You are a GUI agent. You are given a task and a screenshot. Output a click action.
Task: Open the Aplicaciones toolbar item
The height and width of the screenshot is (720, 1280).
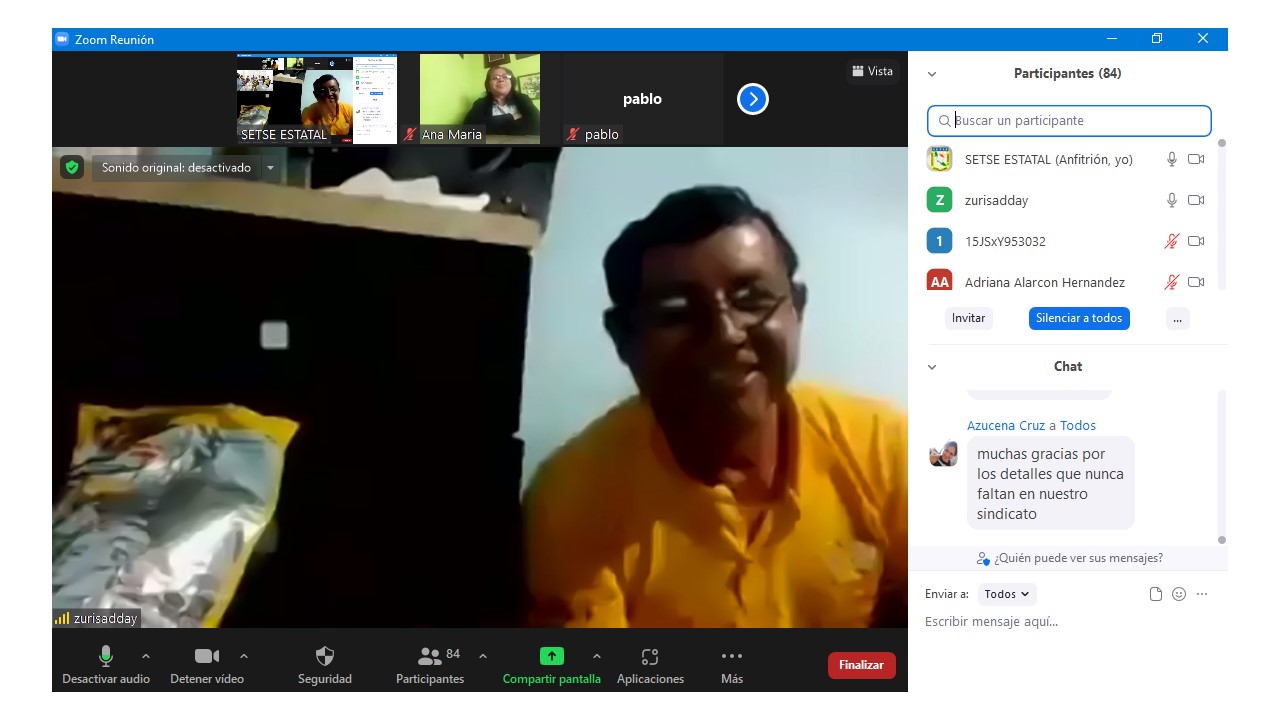(x=650, y=665)
